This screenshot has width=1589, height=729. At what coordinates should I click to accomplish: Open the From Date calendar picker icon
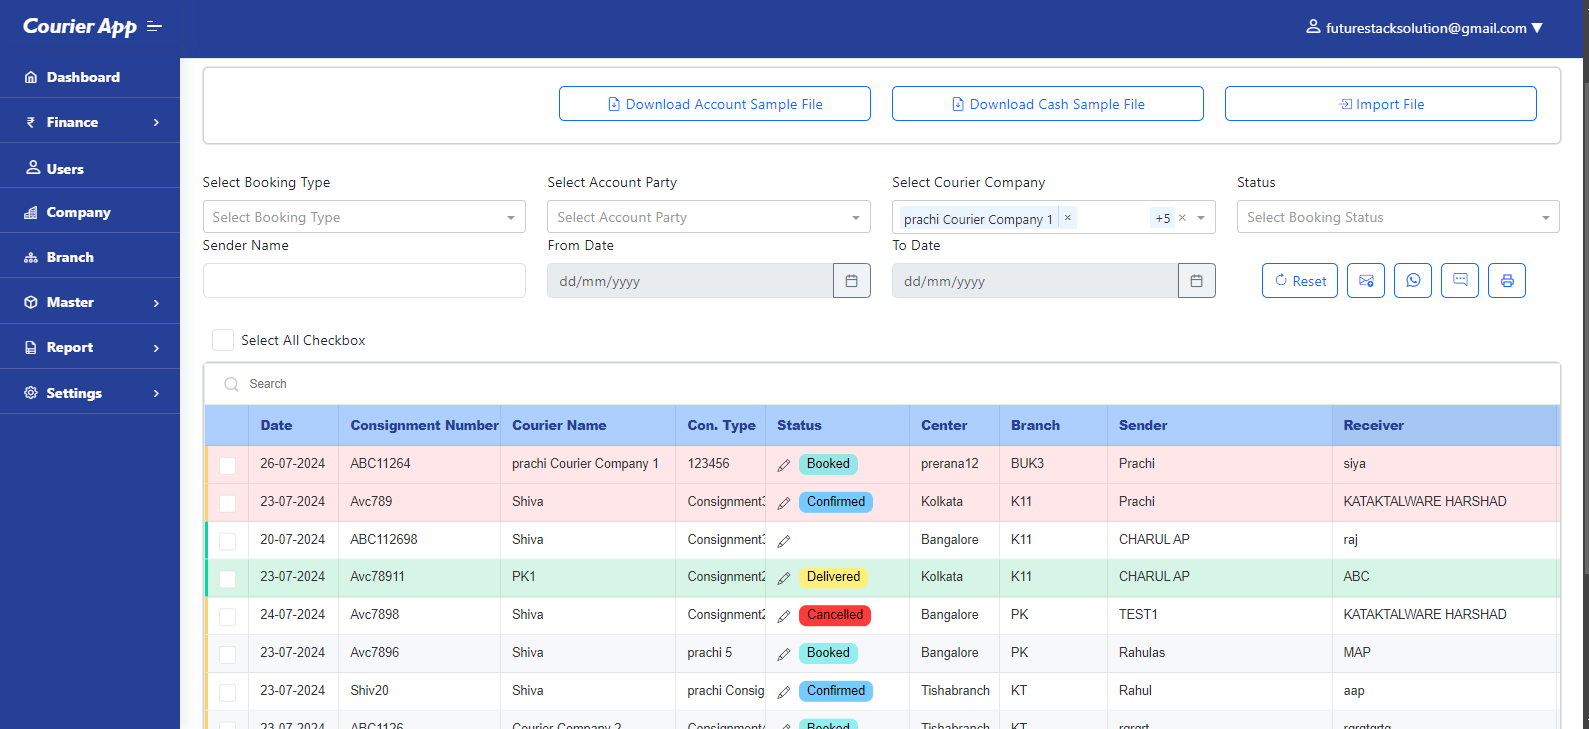[x=851, y=281]
